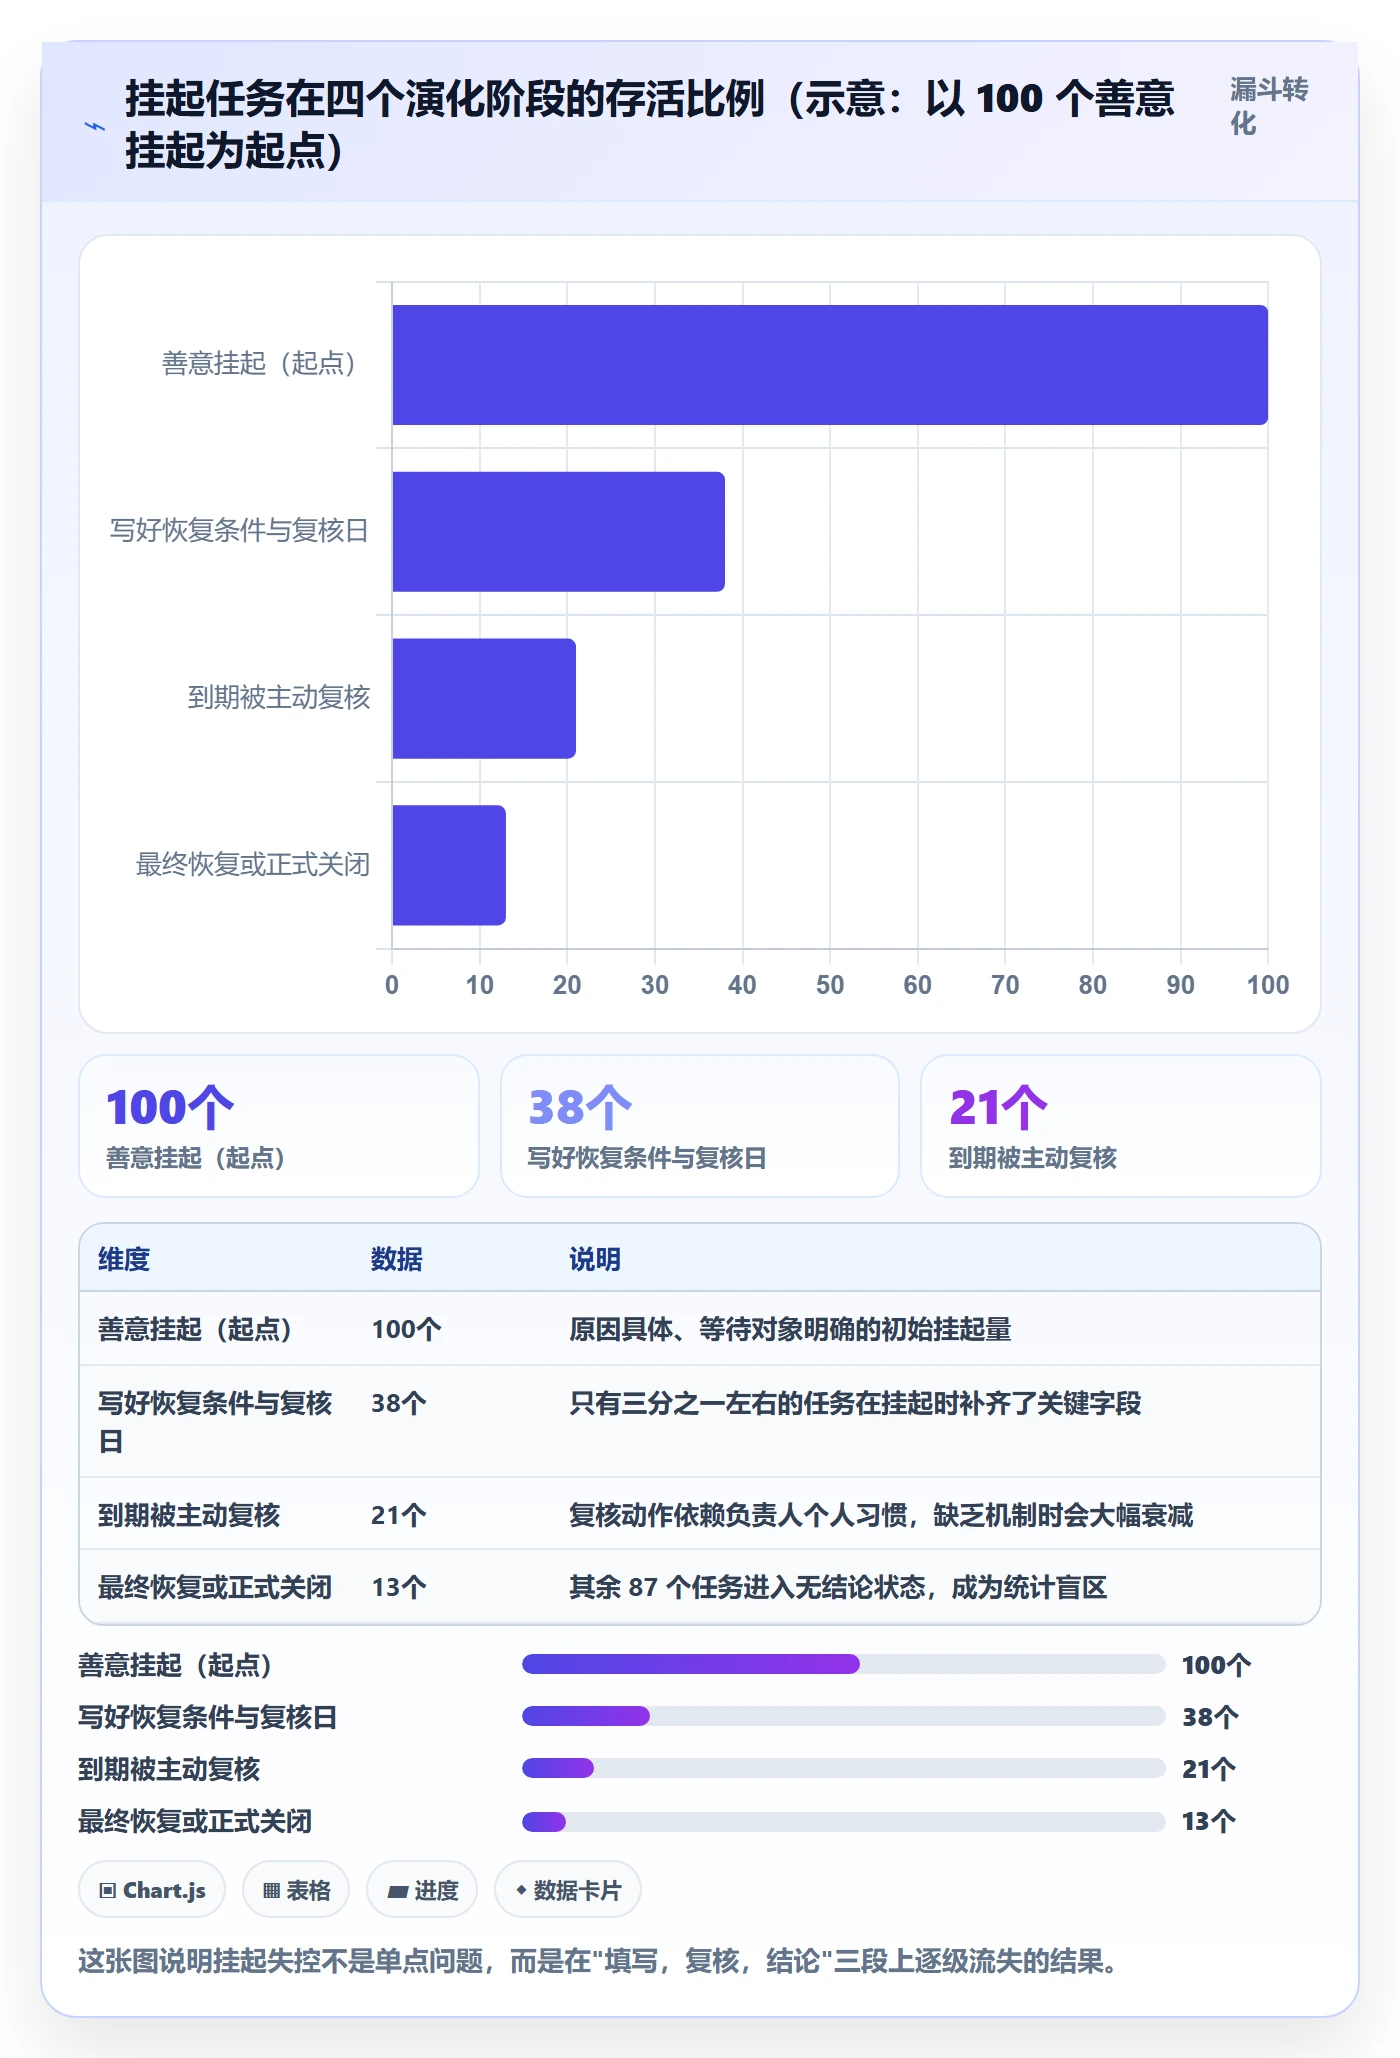Click the 善意挂起（起点）progress bar
This screenshot has width=1400, height=2058.
click(x=844, y=1664)
